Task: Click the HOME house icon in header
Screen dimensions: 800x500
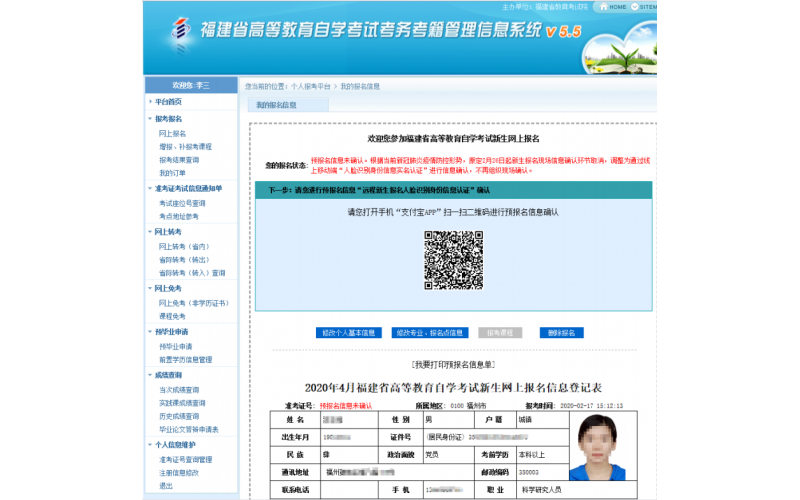Action: click(x=604, y=7)
